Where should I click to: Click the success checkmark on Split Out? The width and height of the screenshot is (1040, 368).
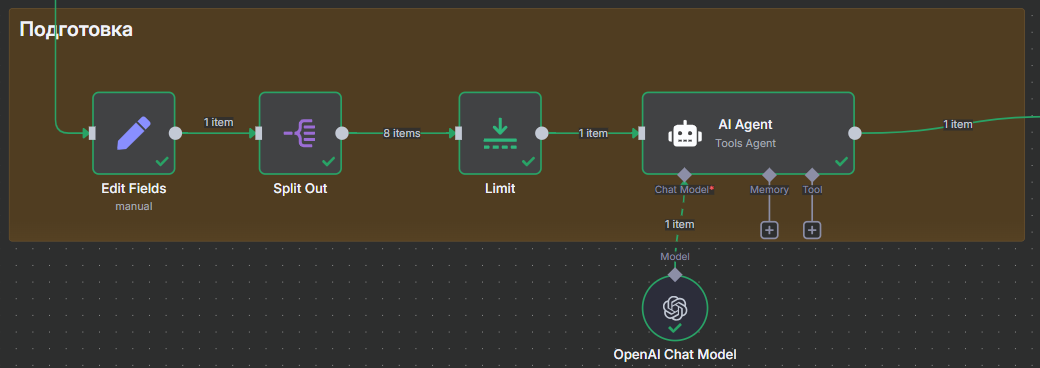(x=328, y=161)
